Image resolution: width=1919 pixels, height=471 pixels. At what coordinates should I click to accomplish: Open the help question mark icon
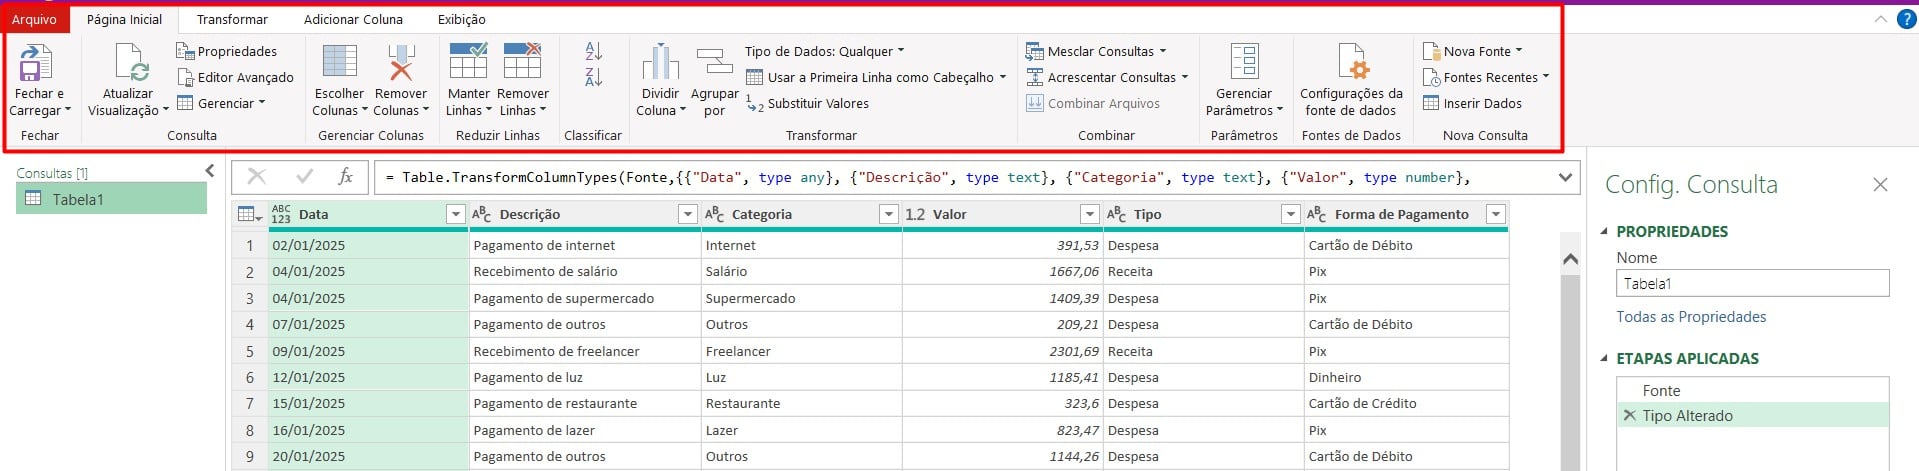coord(1906,19)
